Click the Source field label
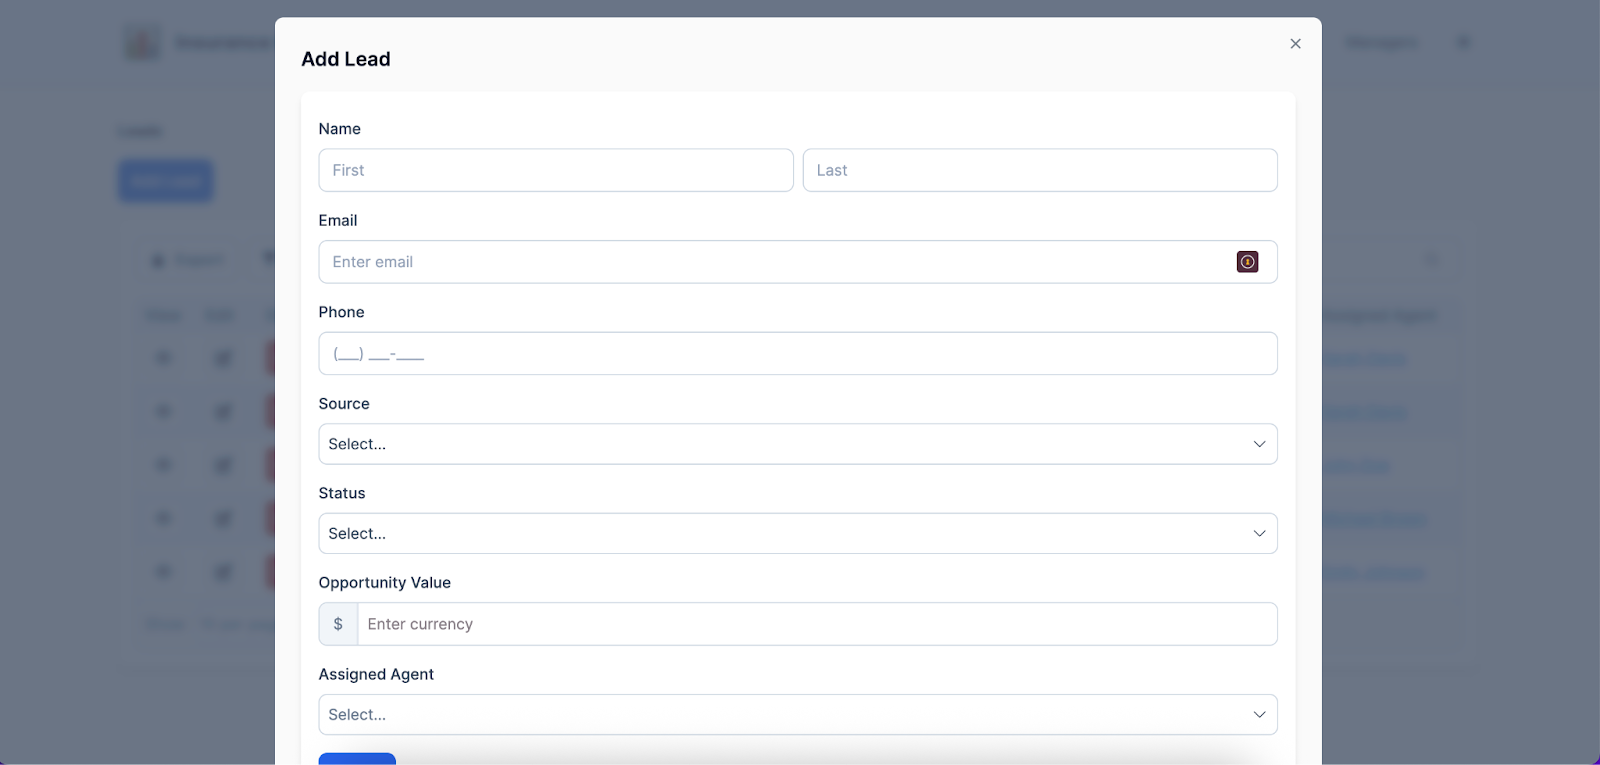The width and height of the screenshot is (1600, 765). click(x=344, y=404)
